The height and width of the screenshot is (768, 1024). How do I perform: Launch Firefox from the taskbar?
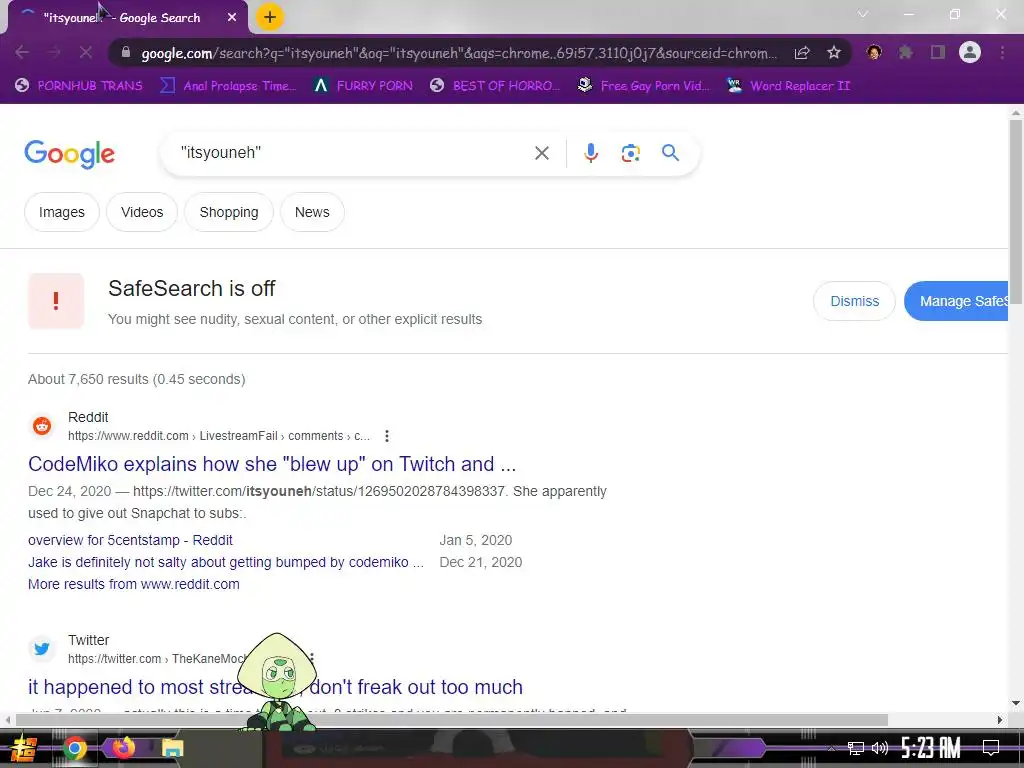124,747
